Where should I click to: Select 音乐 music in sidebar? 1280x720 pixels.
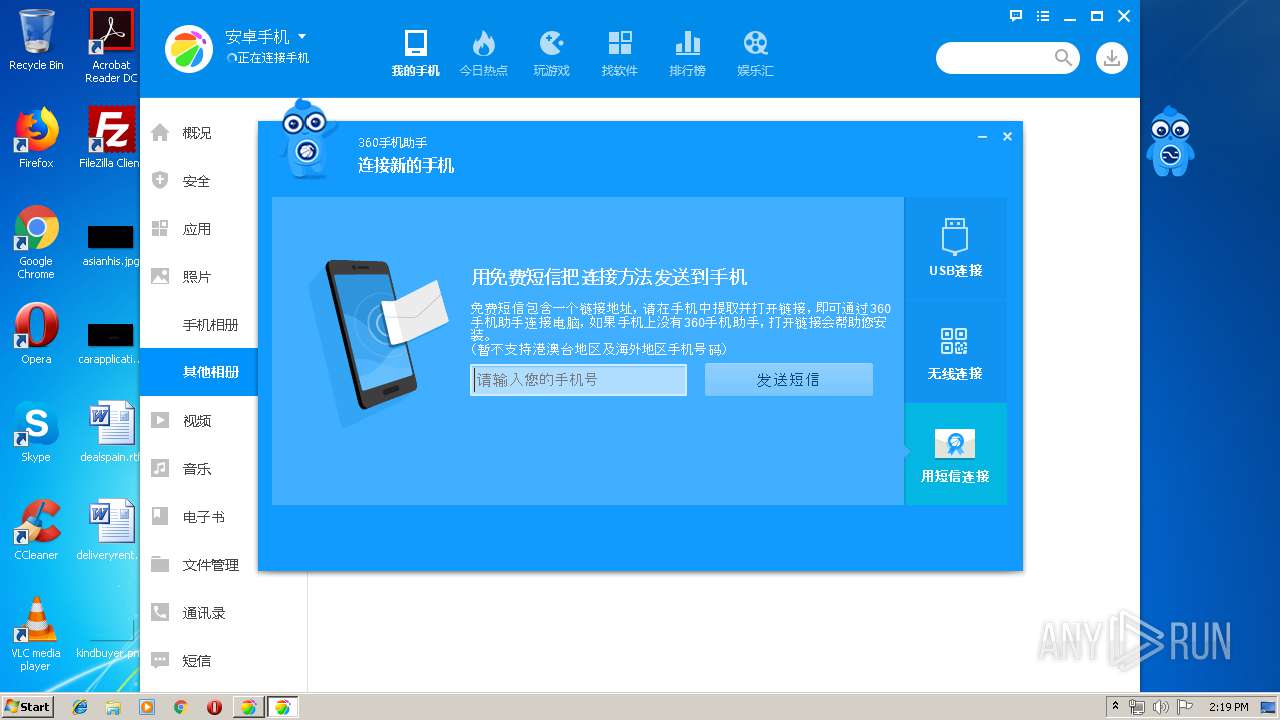coord(198,469)
